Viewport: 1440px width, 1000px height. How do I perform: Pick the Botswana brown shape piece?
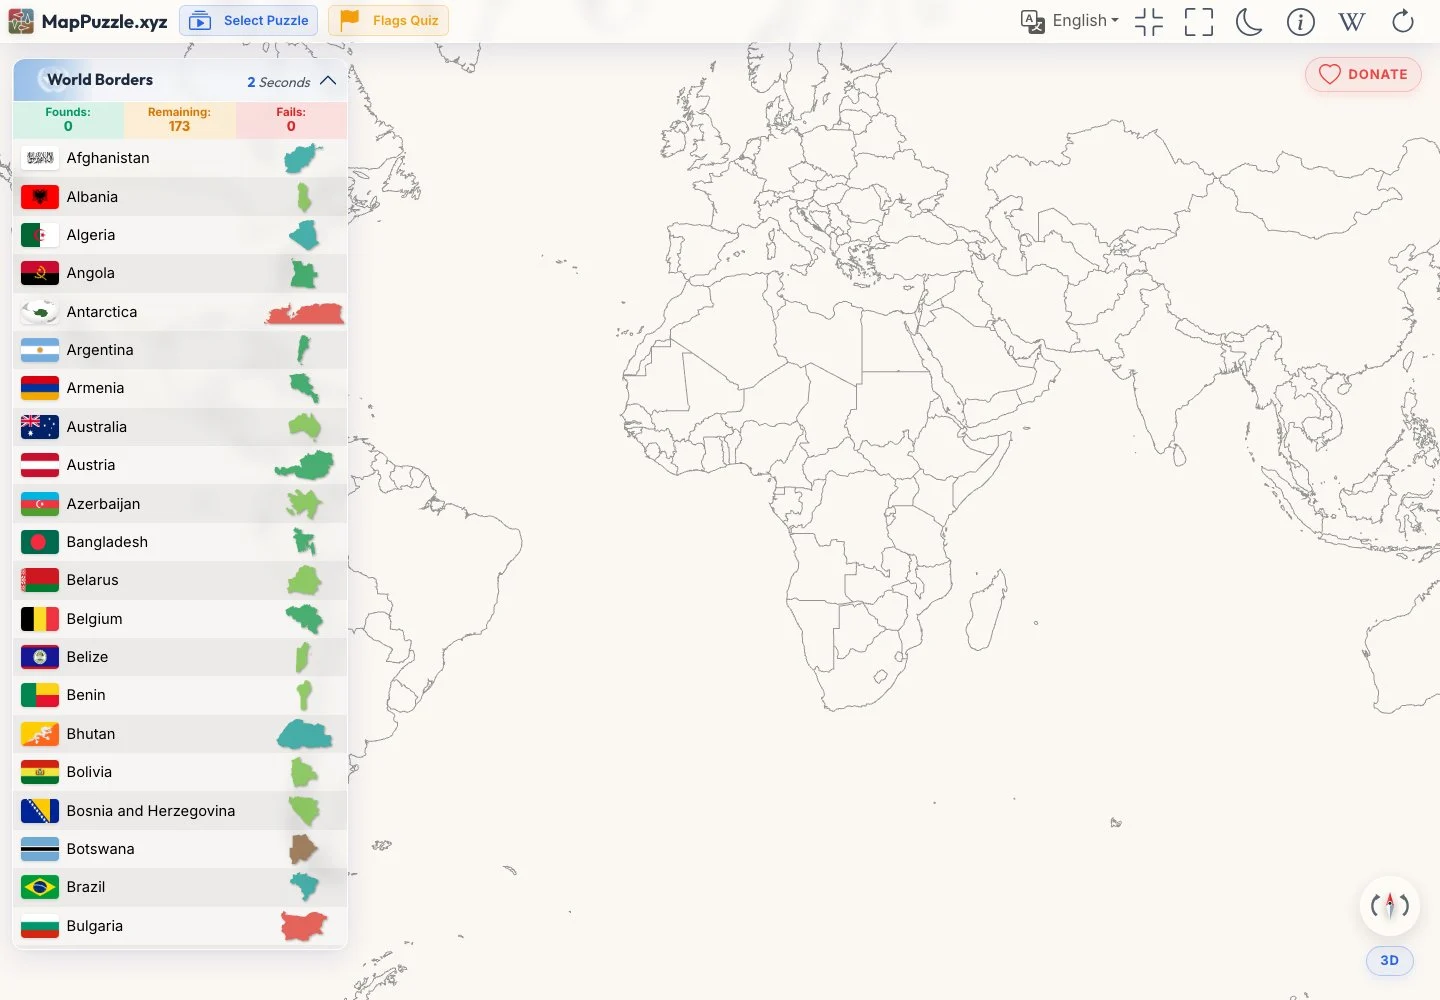(x=303, y=849)
